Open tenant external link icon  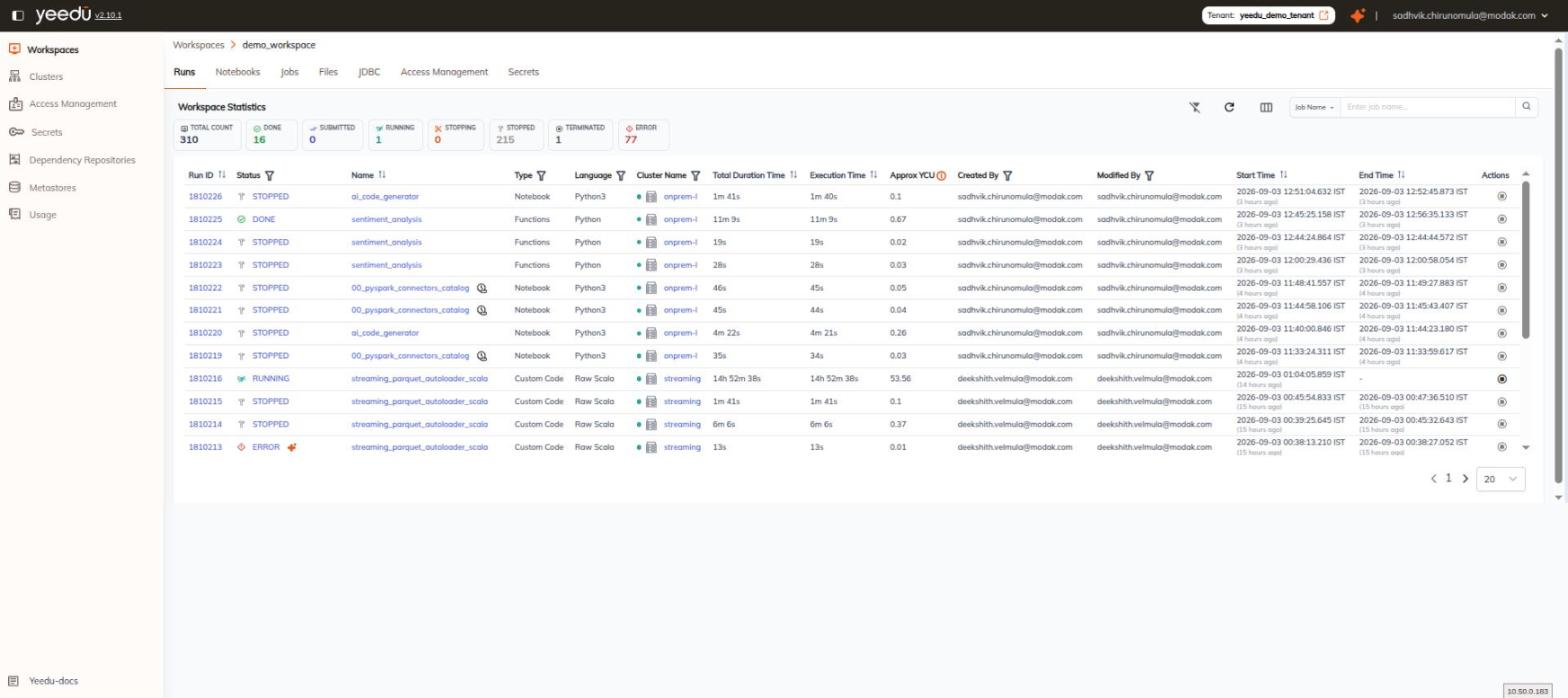coord(1324,15)
